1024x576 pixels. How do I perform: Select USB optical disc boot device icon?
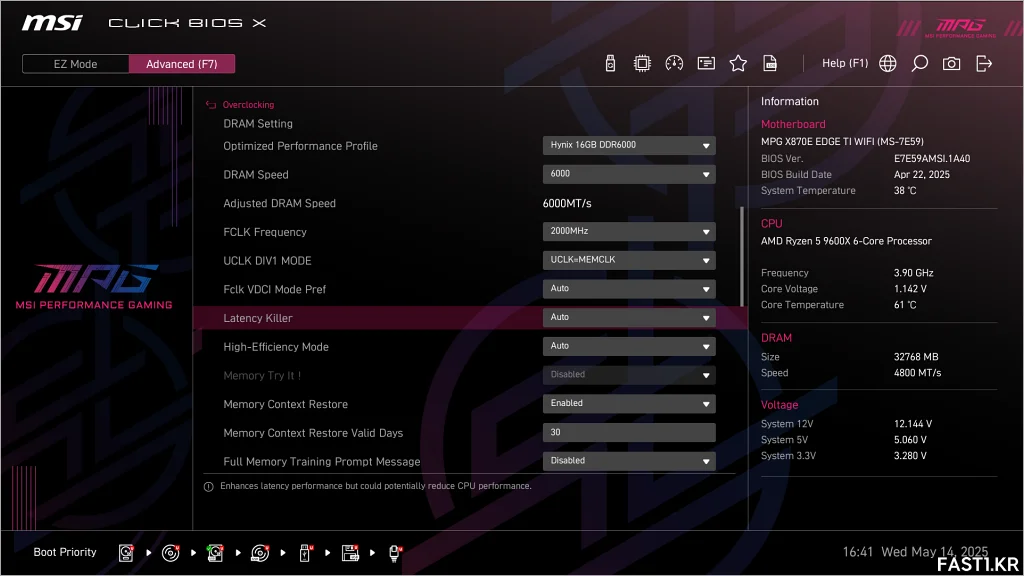tap(260, 552)
